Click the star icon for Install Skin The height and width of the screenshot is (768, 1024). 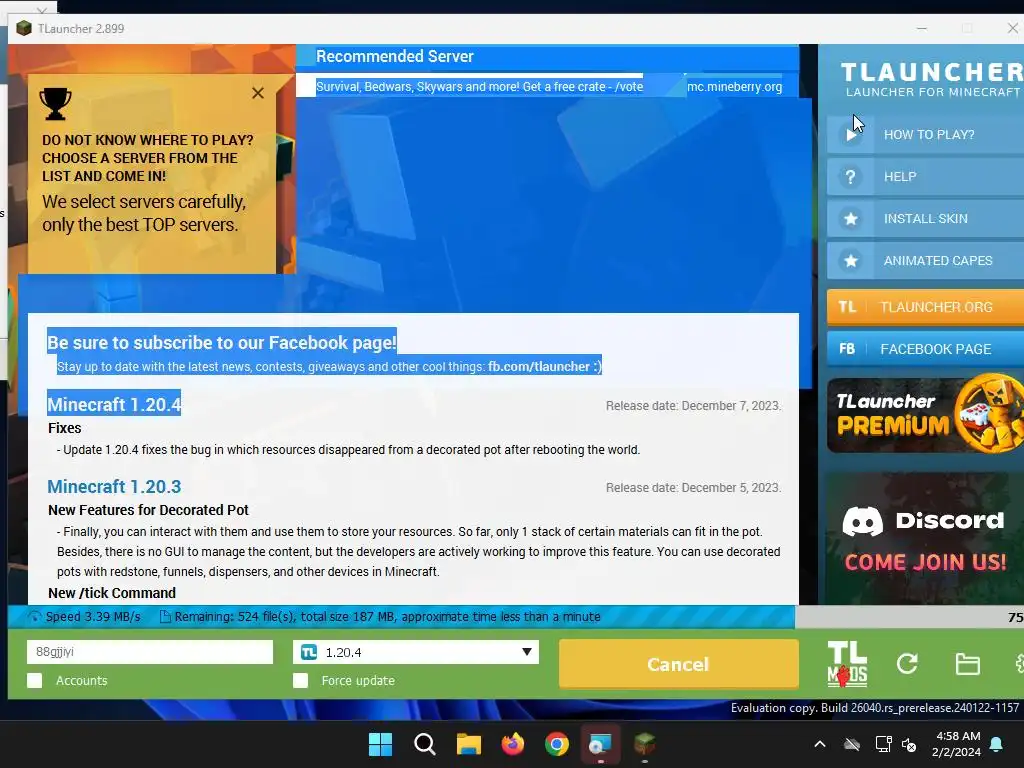tap(851, 219)
